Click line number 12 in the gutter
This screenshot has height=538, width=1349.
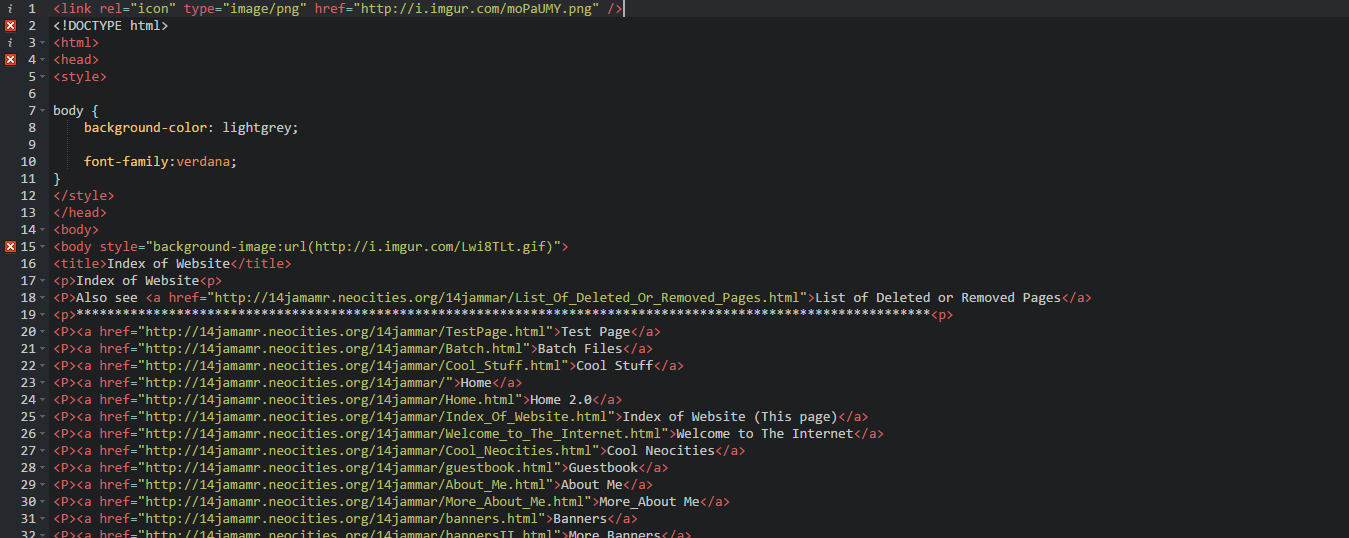click(28, 195)
